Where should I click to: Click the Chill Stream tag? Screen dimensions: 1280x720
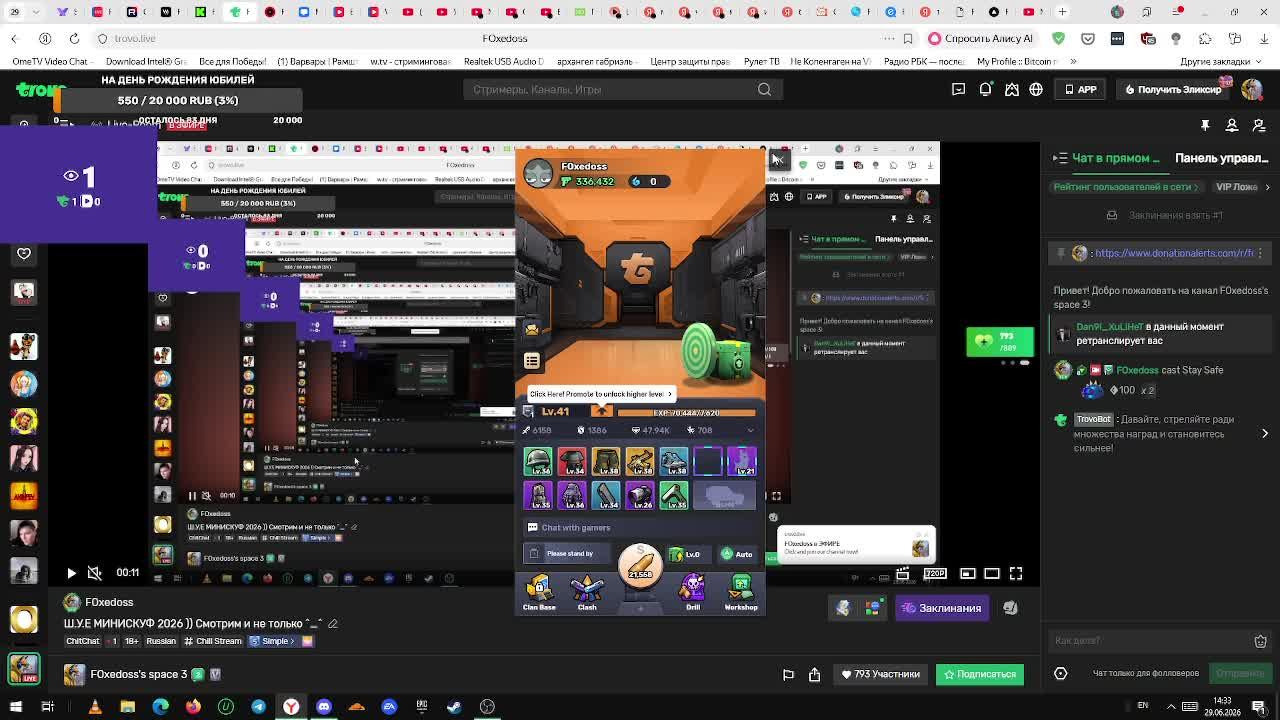point(213,641)
